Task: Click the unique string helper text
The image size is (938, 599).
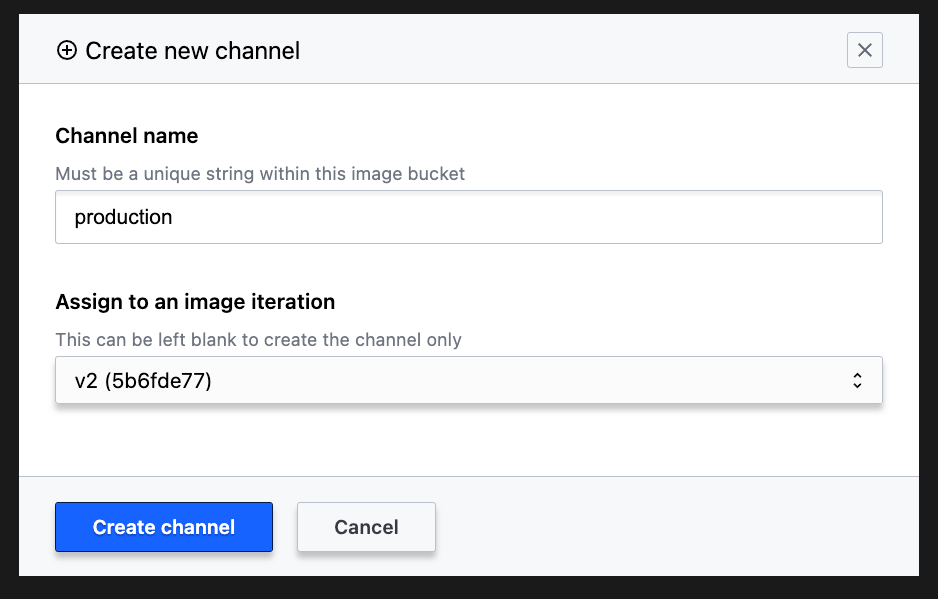Action: click(260, 174)
